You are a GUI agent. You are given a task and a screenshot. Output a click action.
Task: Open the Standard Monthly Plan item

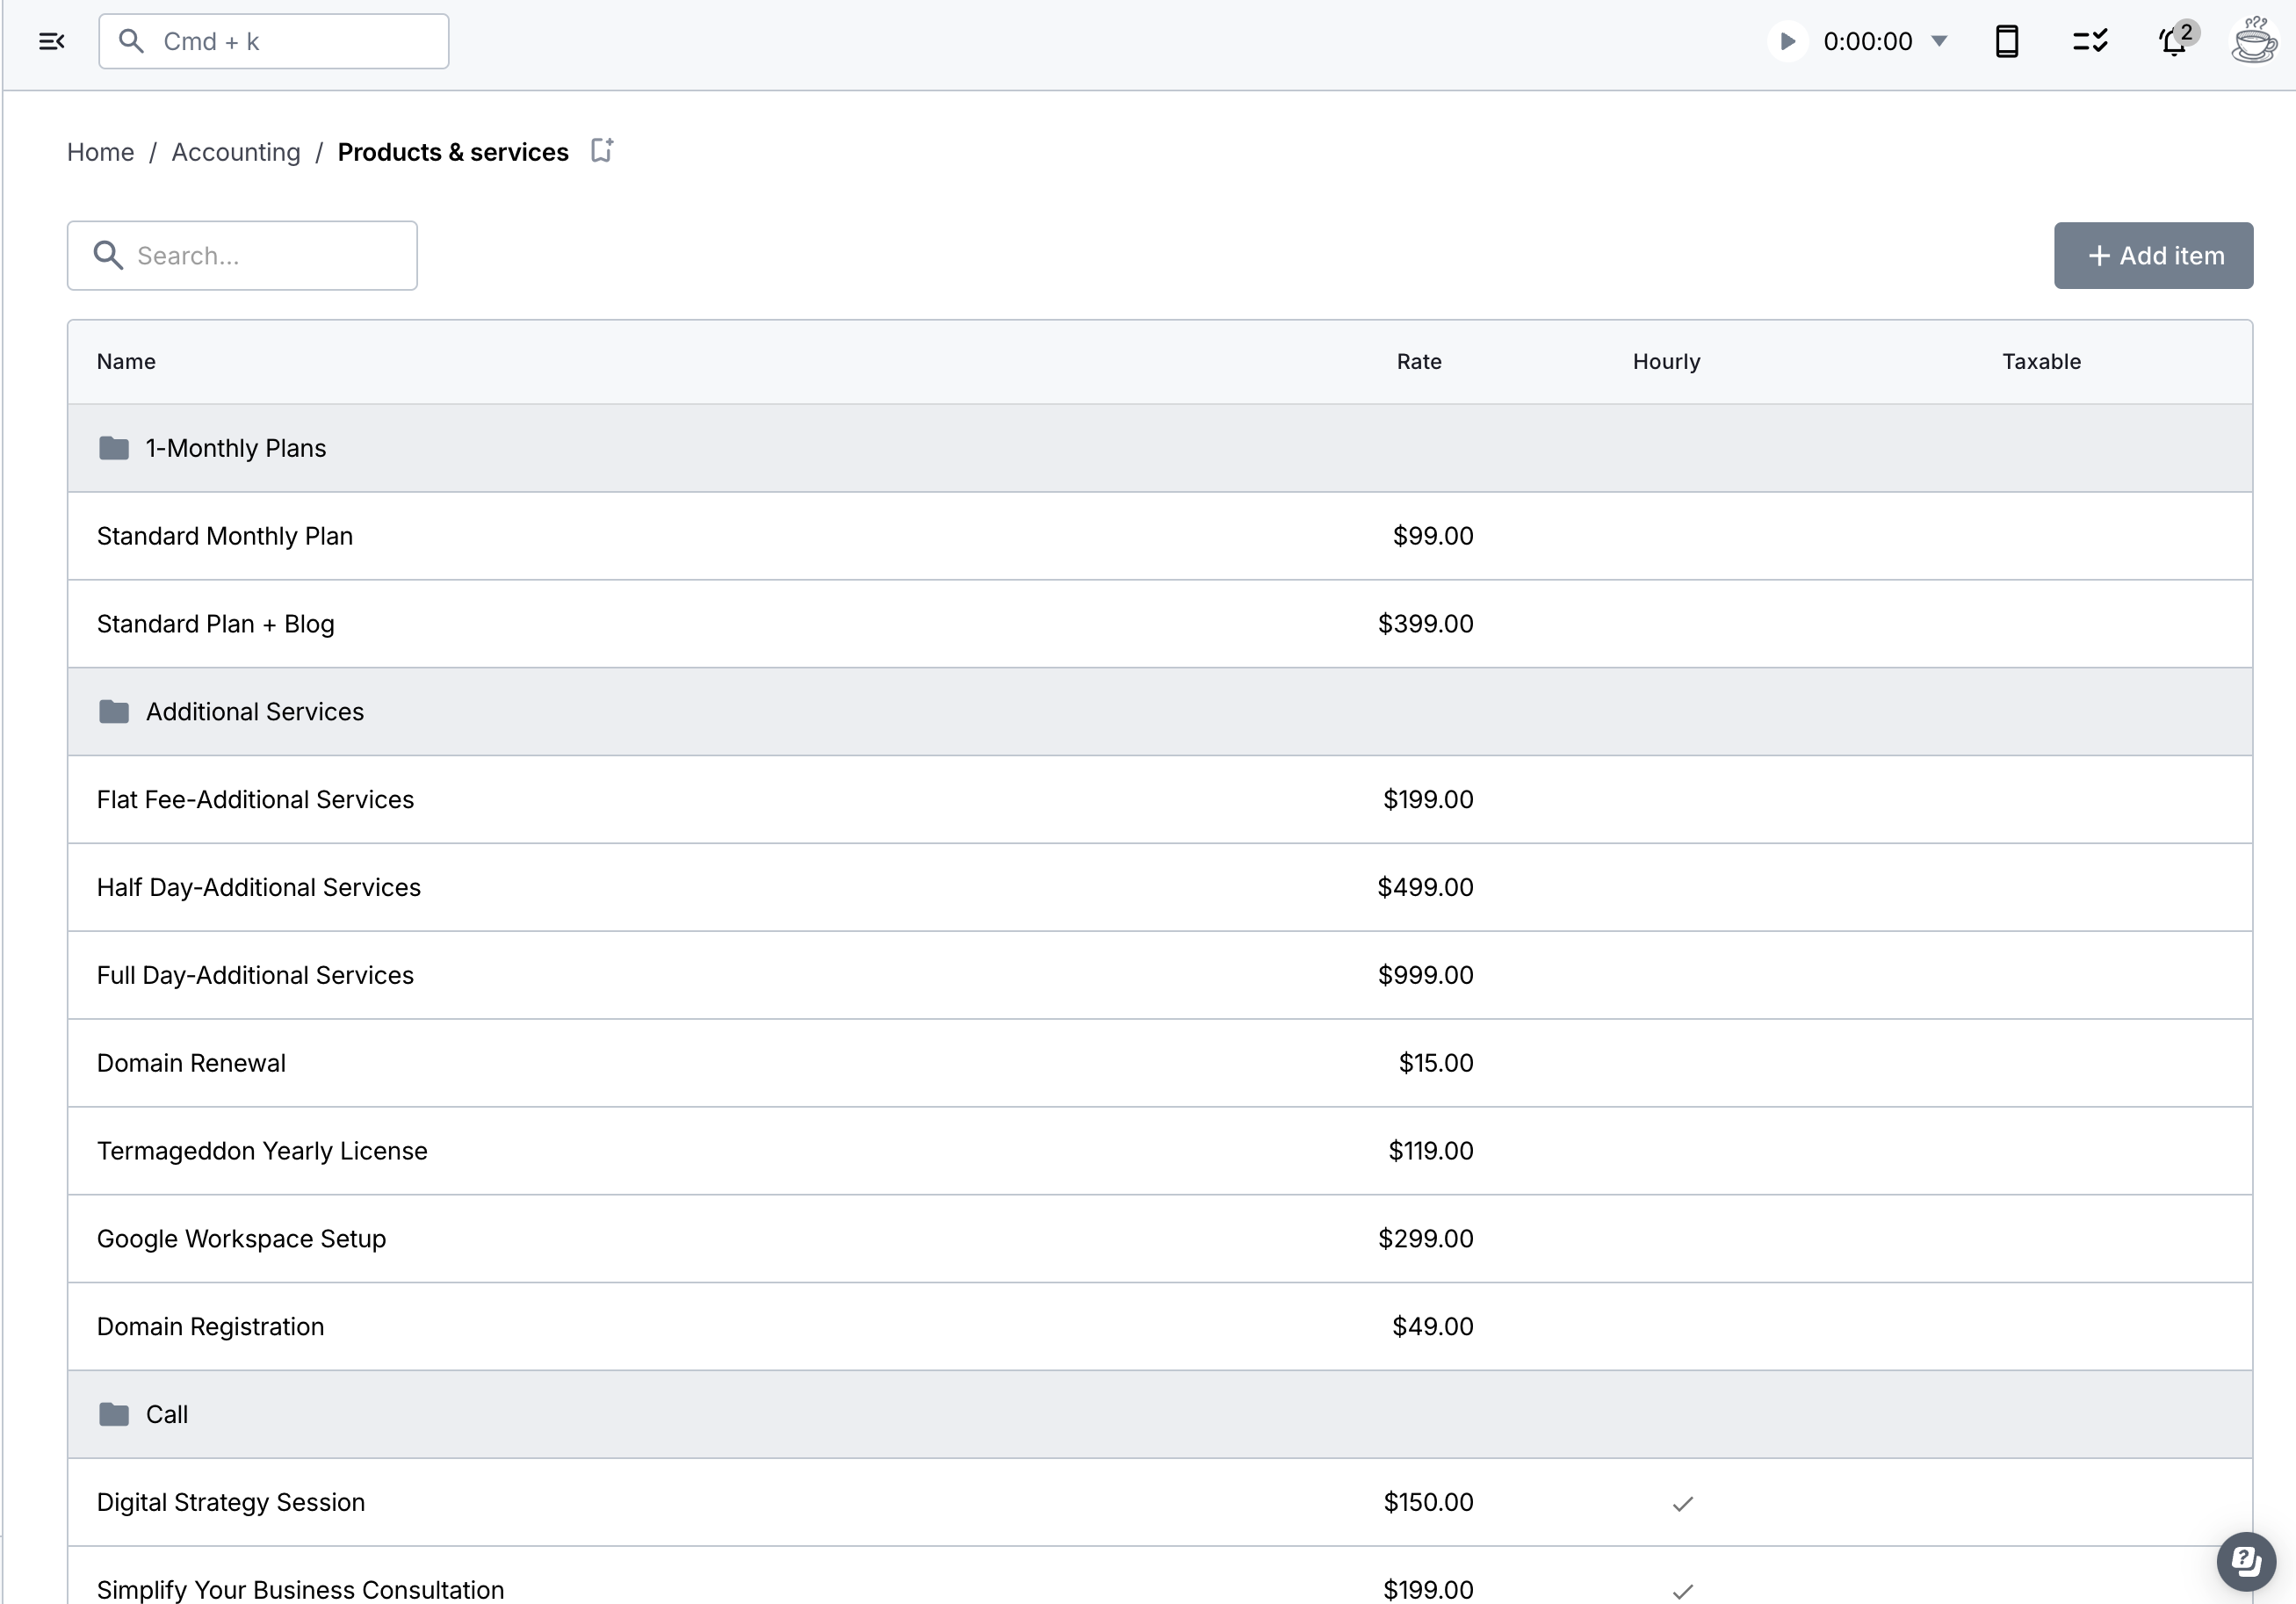click(225, 536)
